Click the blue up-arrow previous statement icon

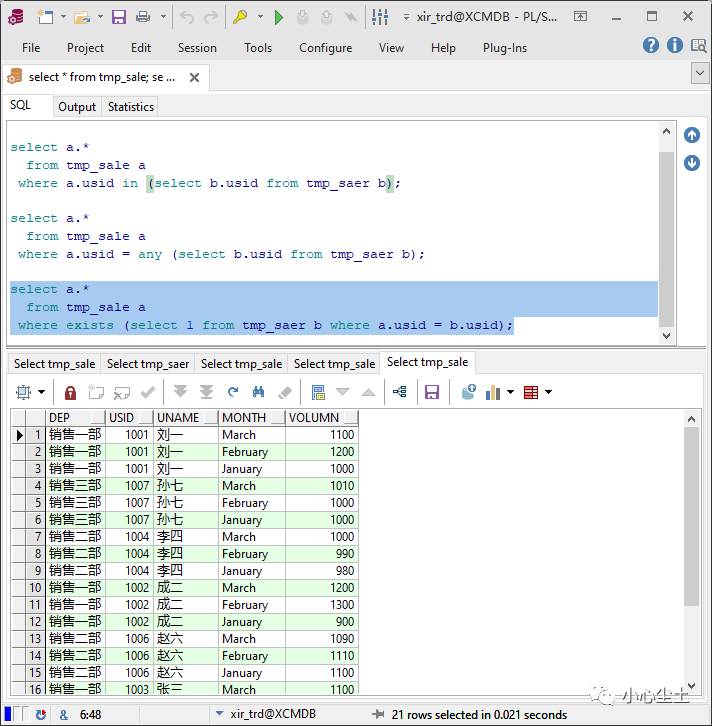[692, 135]
